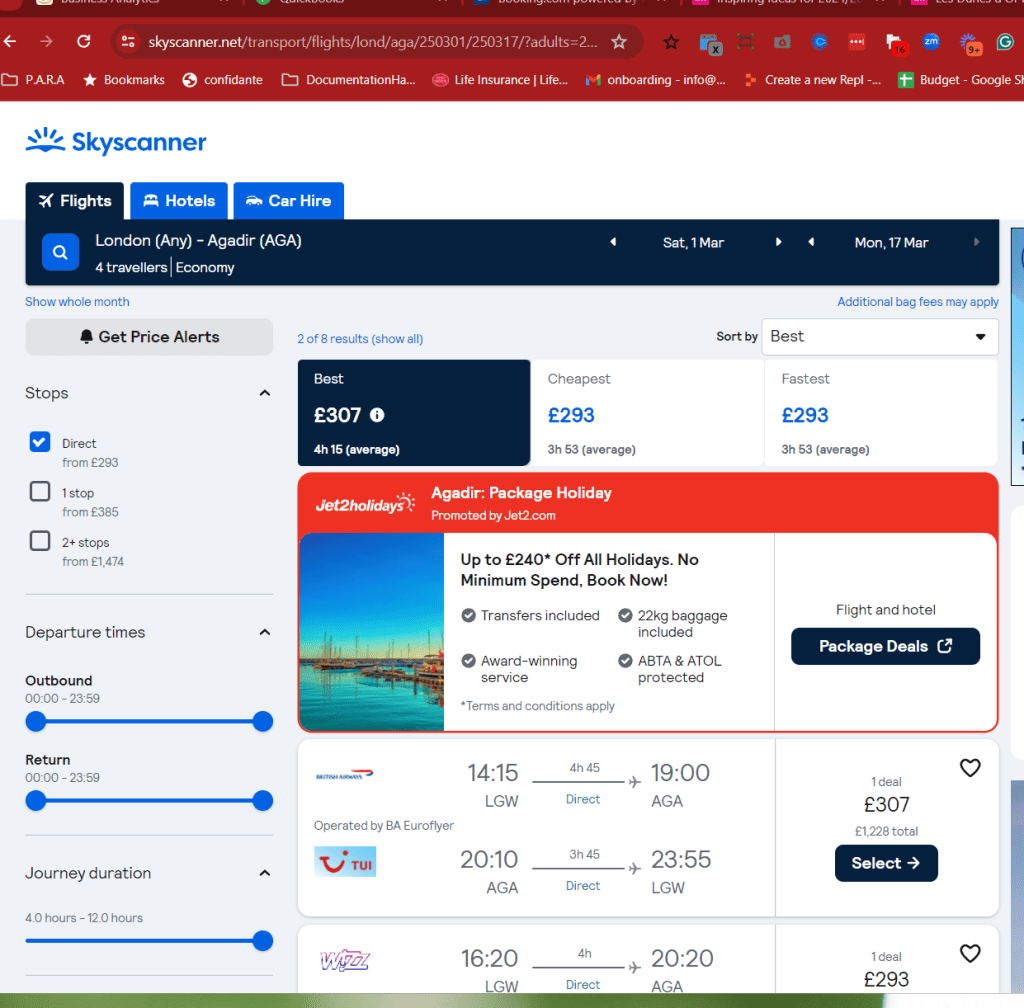Click Promoted by Jet2.com text
The height and width of the screenshot is (1008, 1024).
[493, 515]
